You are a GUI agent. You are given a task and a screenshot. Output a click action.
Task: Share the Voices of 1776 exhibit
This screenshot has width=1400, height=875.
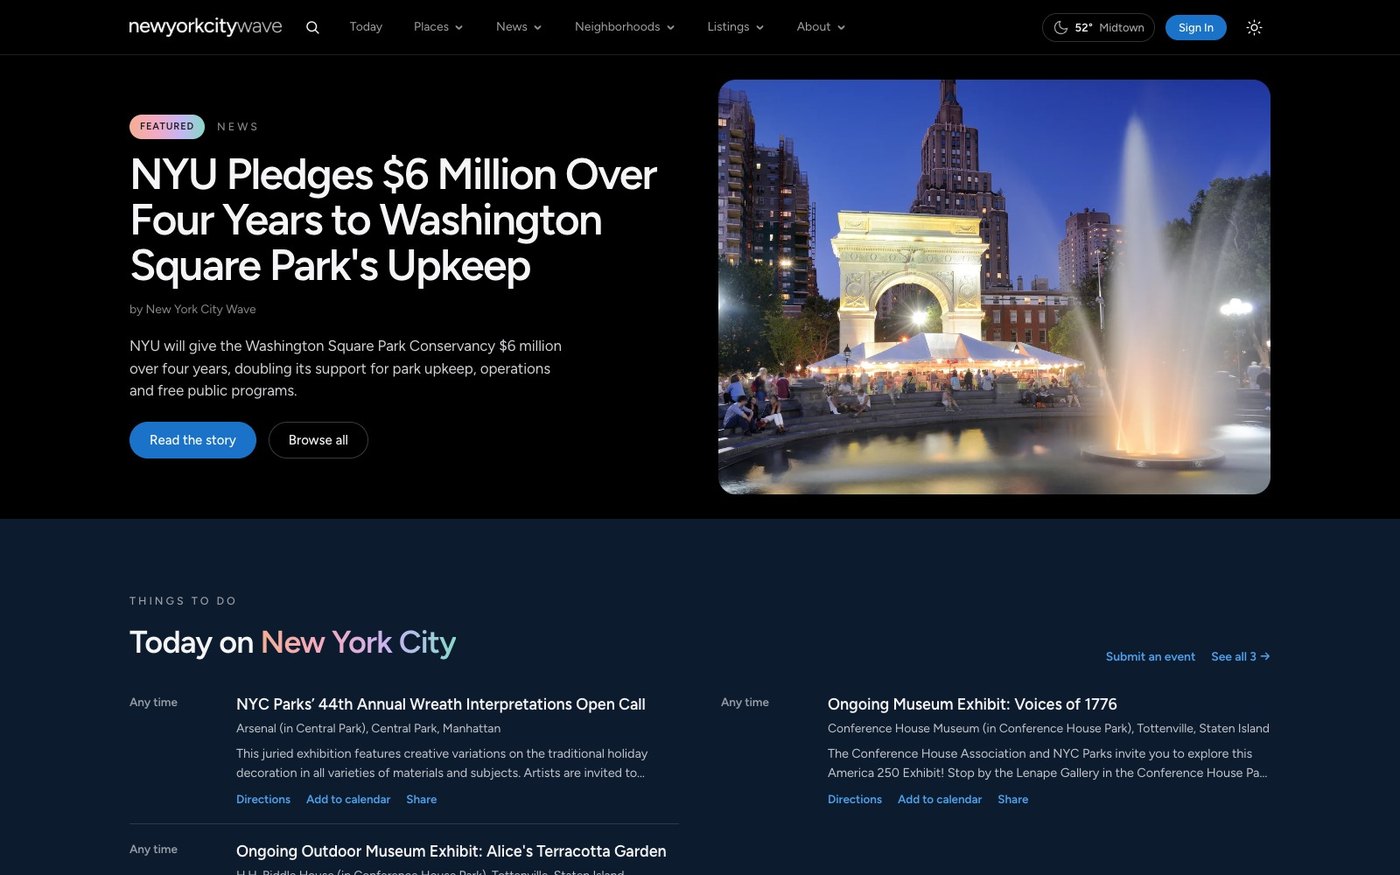click(1013, 800)
